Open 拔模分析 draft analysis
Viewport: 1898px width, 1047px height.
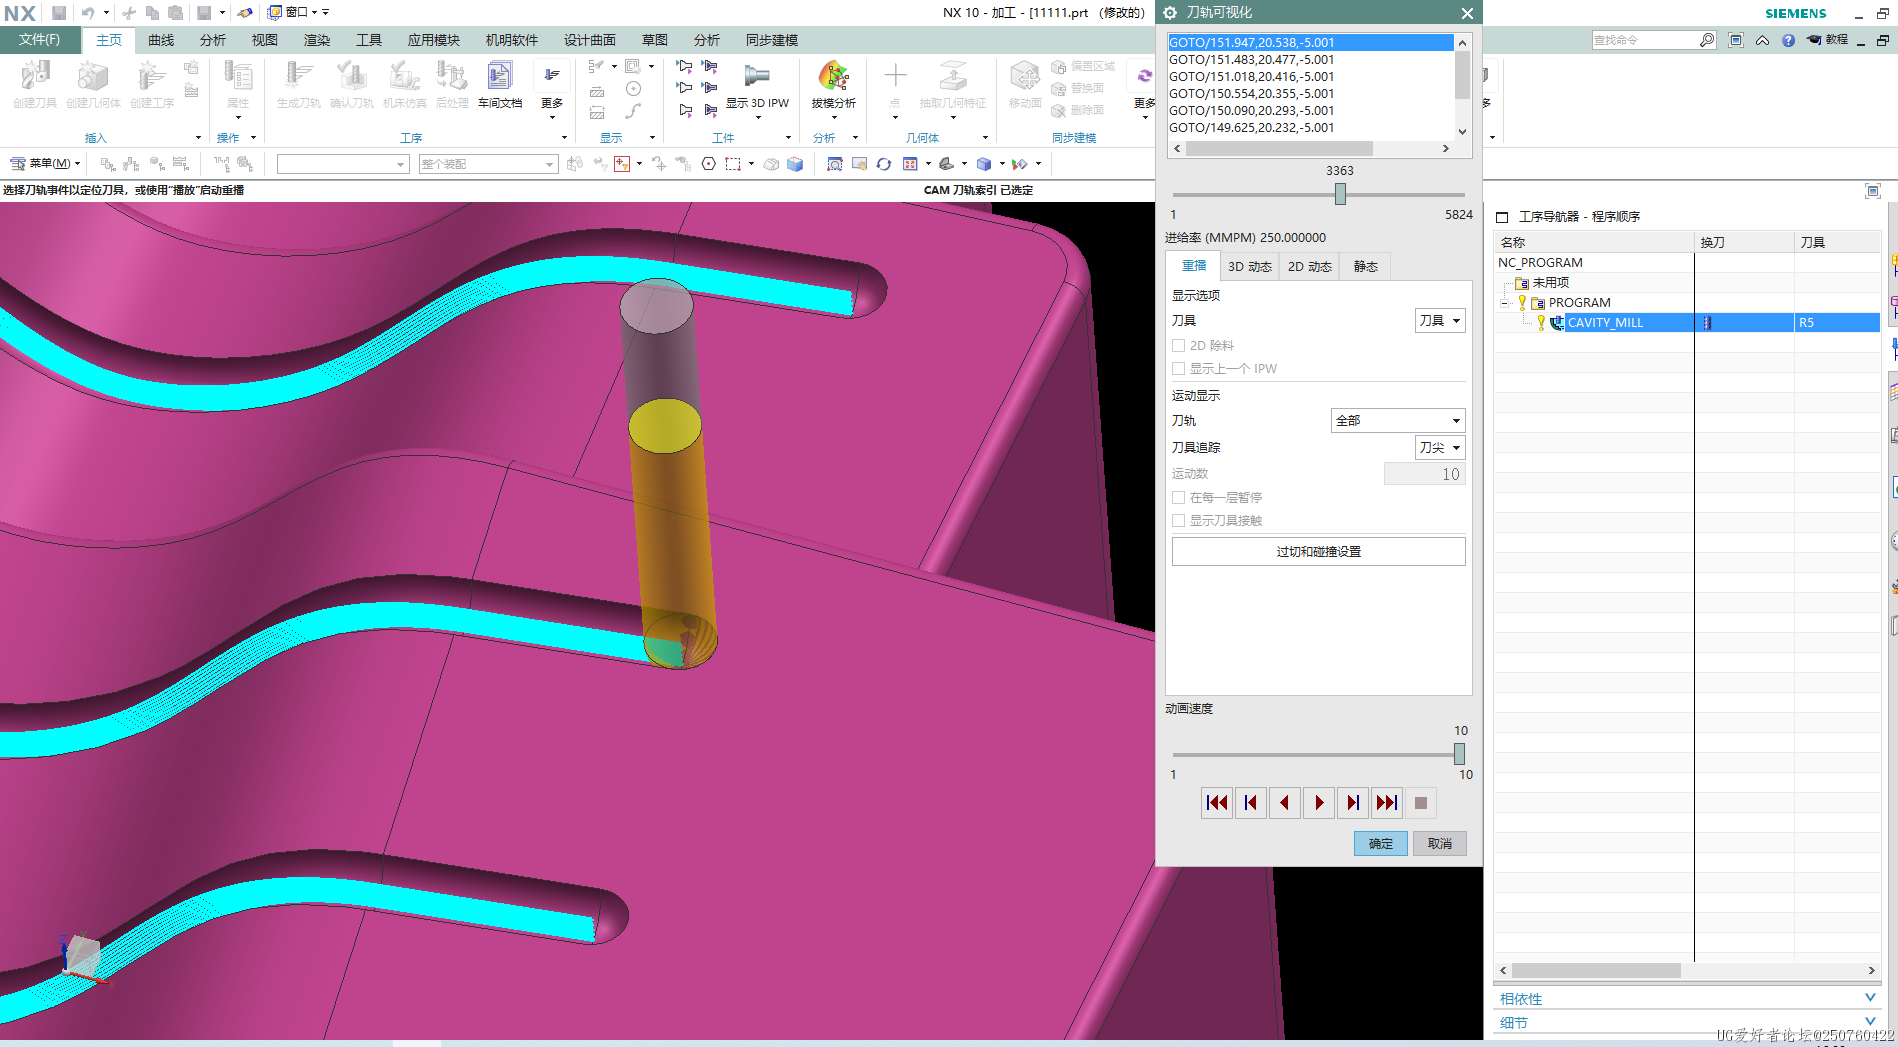833,84
